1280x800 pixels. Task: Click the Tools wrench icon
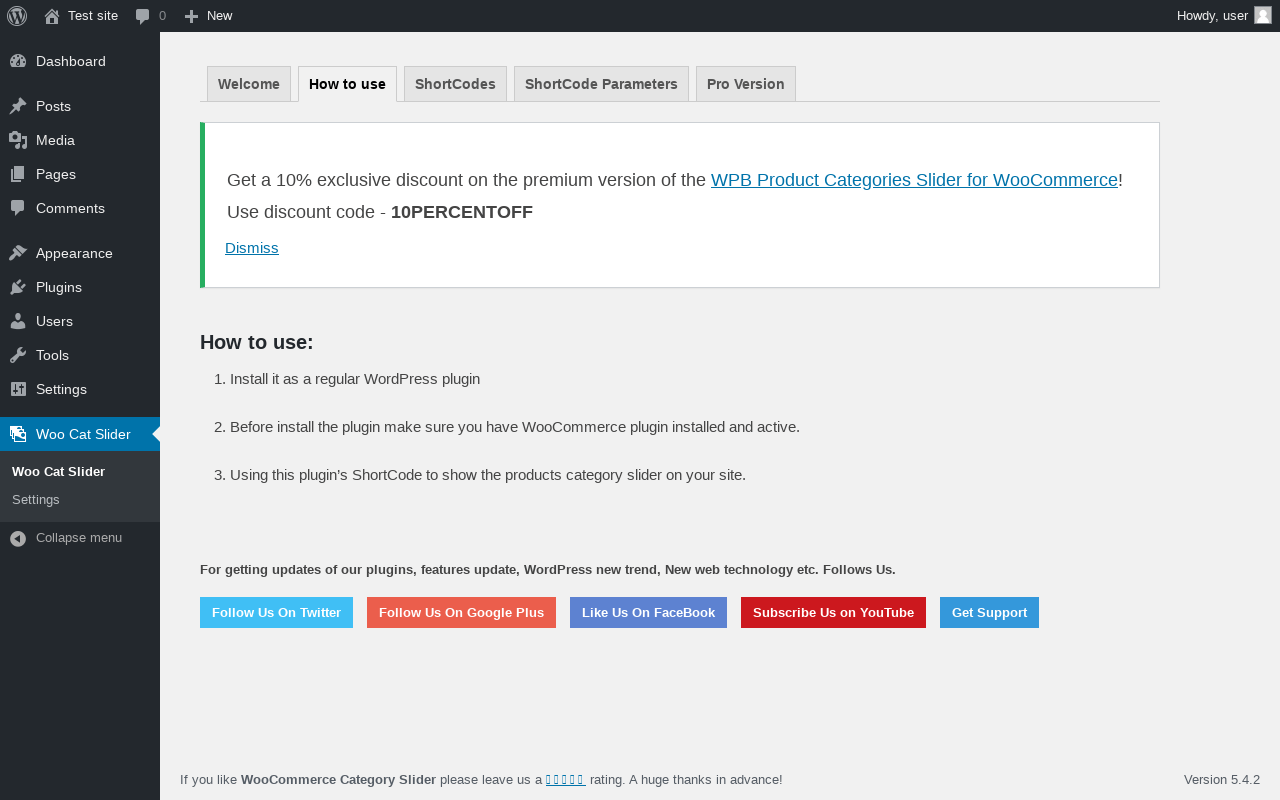pos(18,355)
